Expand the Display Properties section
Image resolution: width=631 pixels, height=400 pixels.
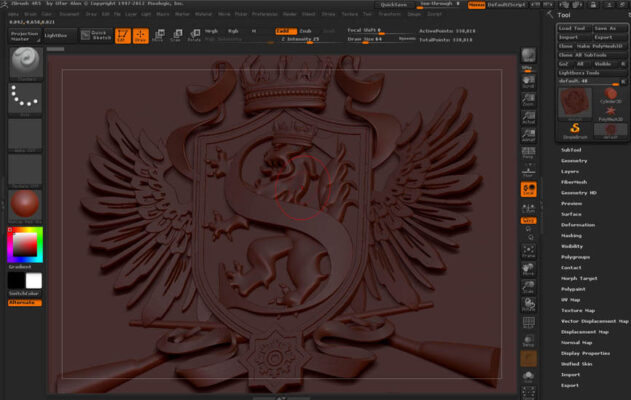[586, 353]
